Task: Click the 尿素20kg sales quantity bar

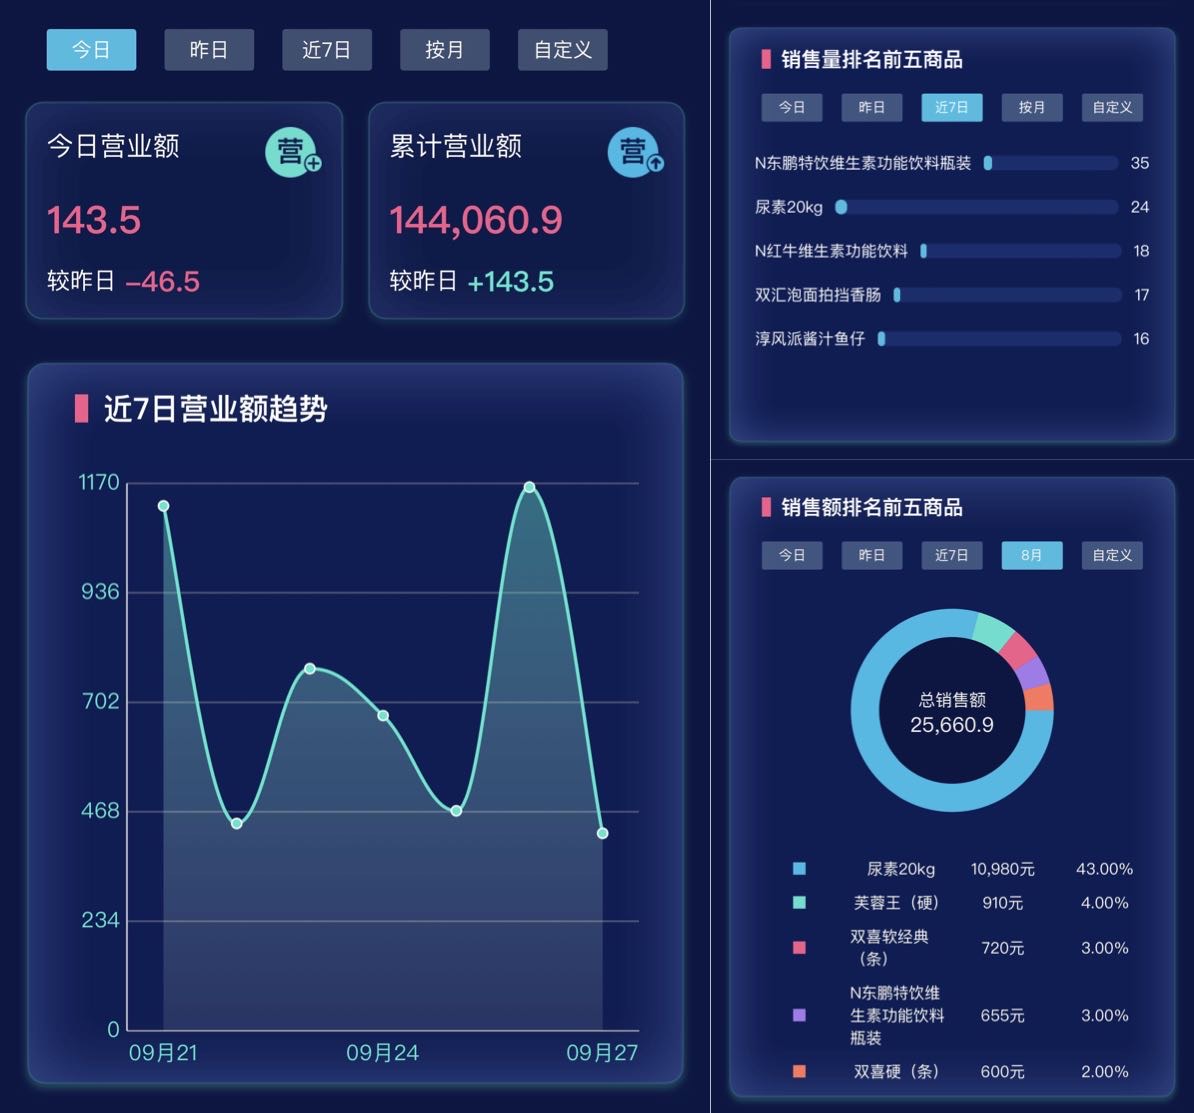Action: [977, 207]
